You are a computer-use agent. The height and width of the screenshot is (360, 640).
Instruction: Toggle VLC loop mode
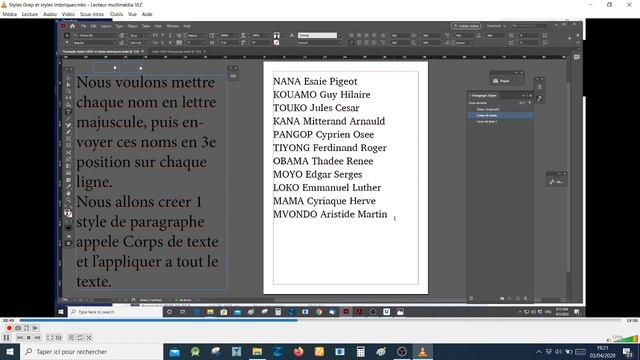coord(80,338)
